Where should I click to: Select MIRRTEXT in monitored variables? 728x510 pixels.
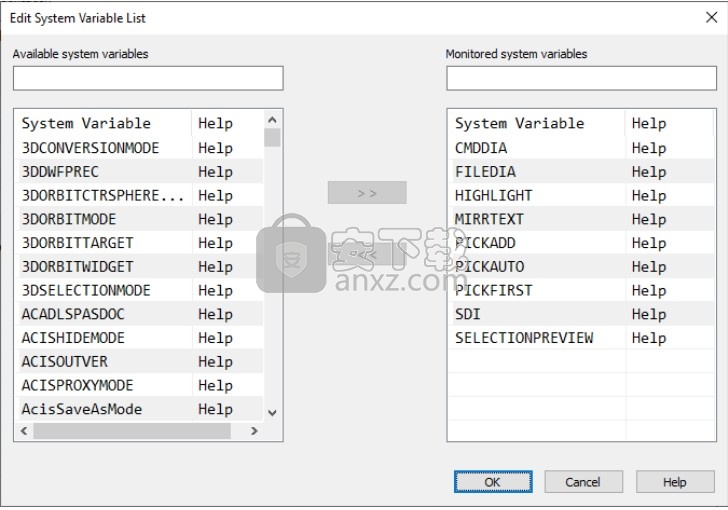[x=489, y=219]
